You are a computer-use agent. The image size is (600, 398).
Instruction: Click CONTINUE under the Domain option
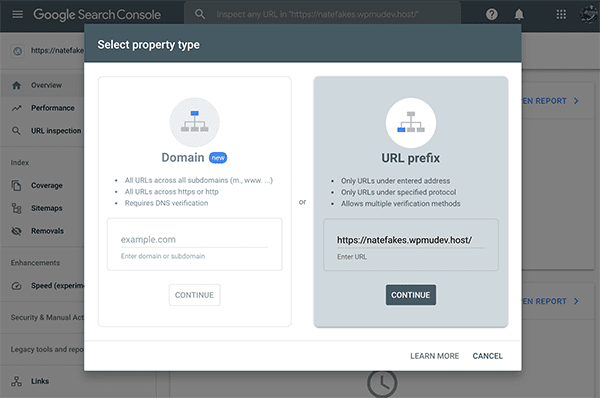point(194,295)
